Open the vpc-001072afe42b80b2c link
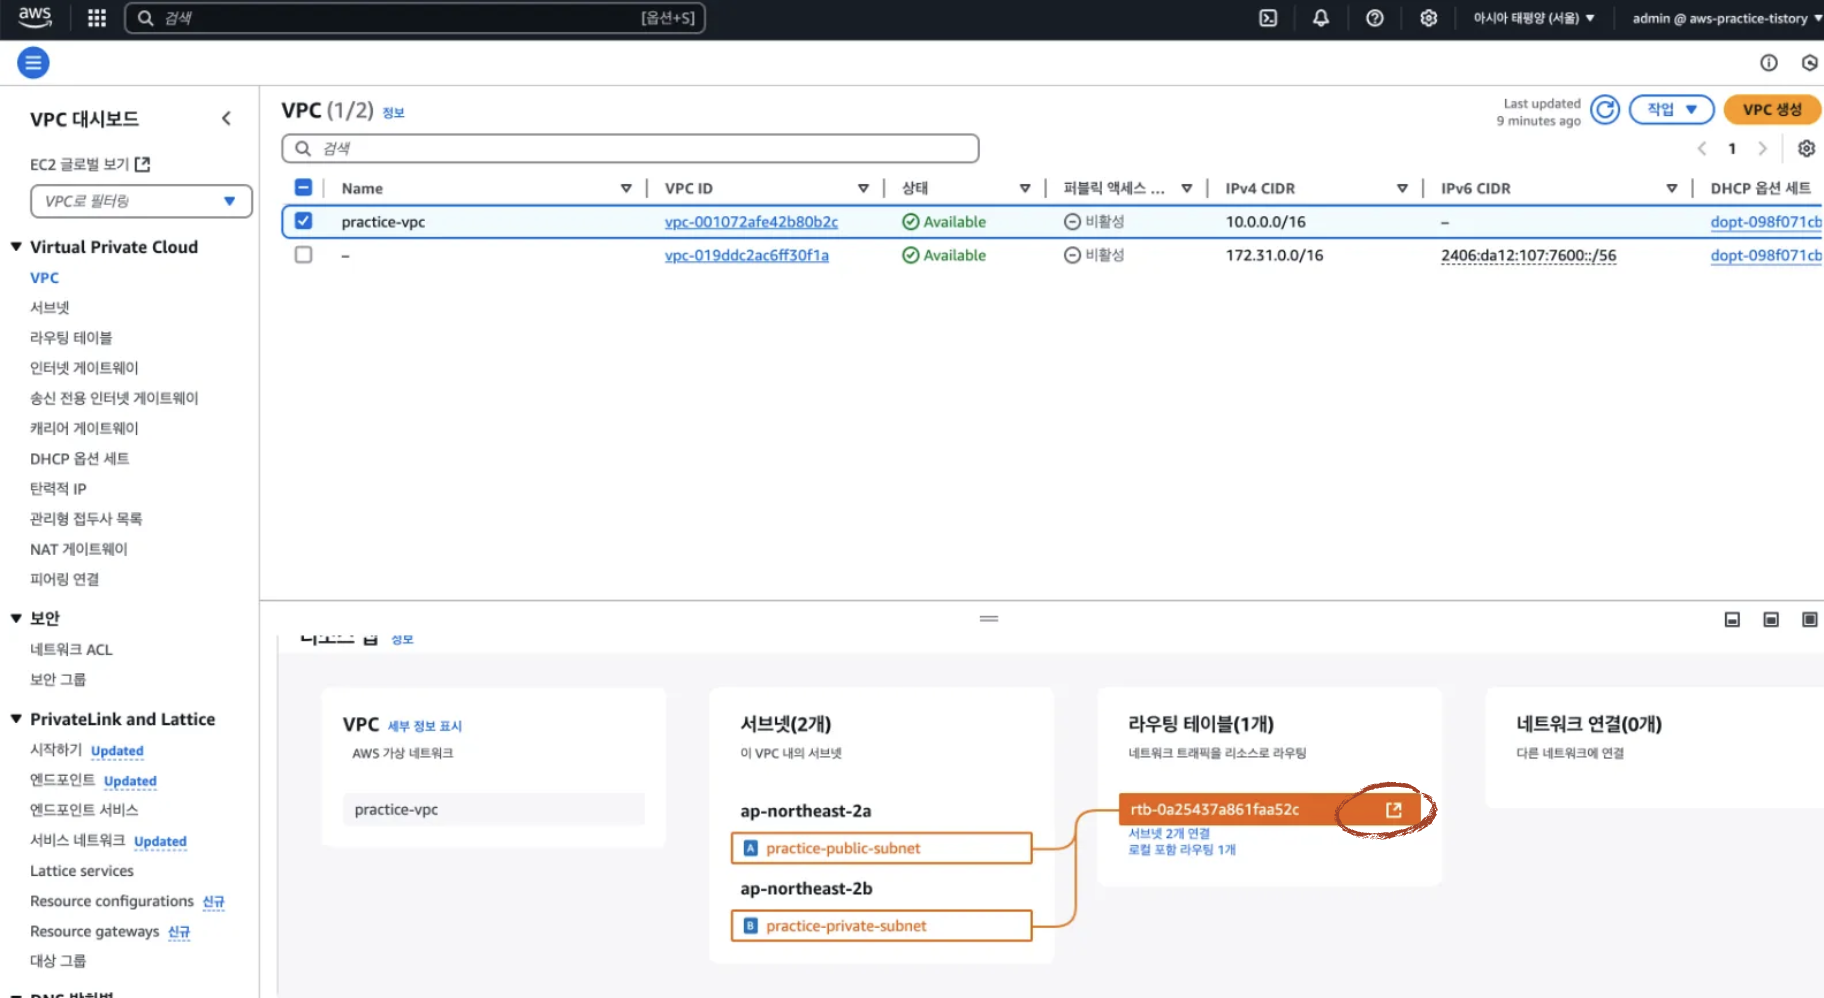The image size is (1824, 998). click(x=751, y=222)
